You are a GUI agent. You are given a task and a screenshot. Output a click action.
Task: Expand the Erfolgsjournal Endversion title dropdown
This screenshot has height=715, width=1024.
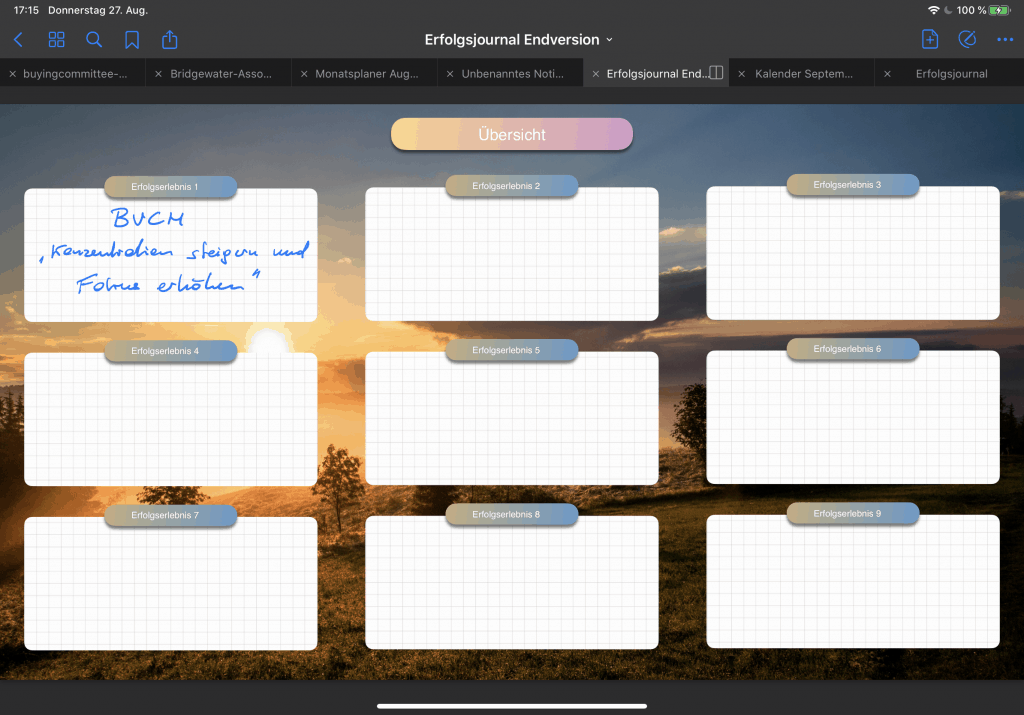point(518,40)
